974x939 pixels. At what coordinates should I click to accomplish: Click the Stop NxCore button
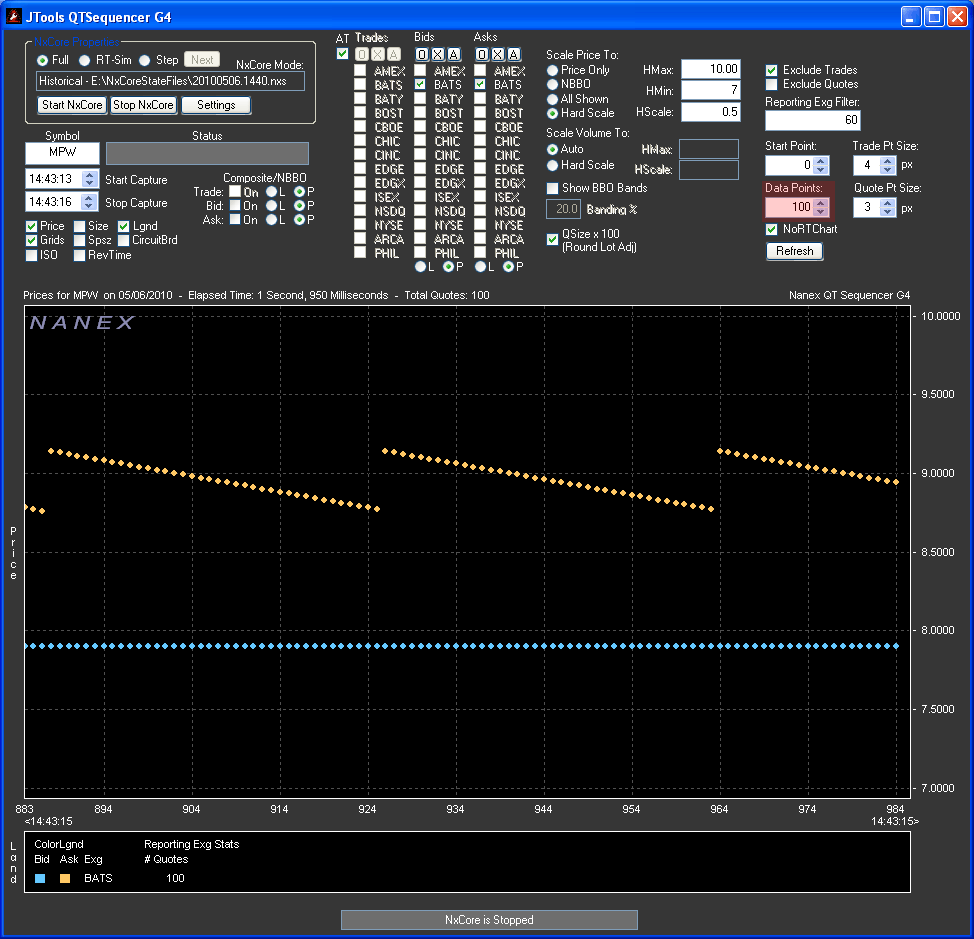(143, 105)
